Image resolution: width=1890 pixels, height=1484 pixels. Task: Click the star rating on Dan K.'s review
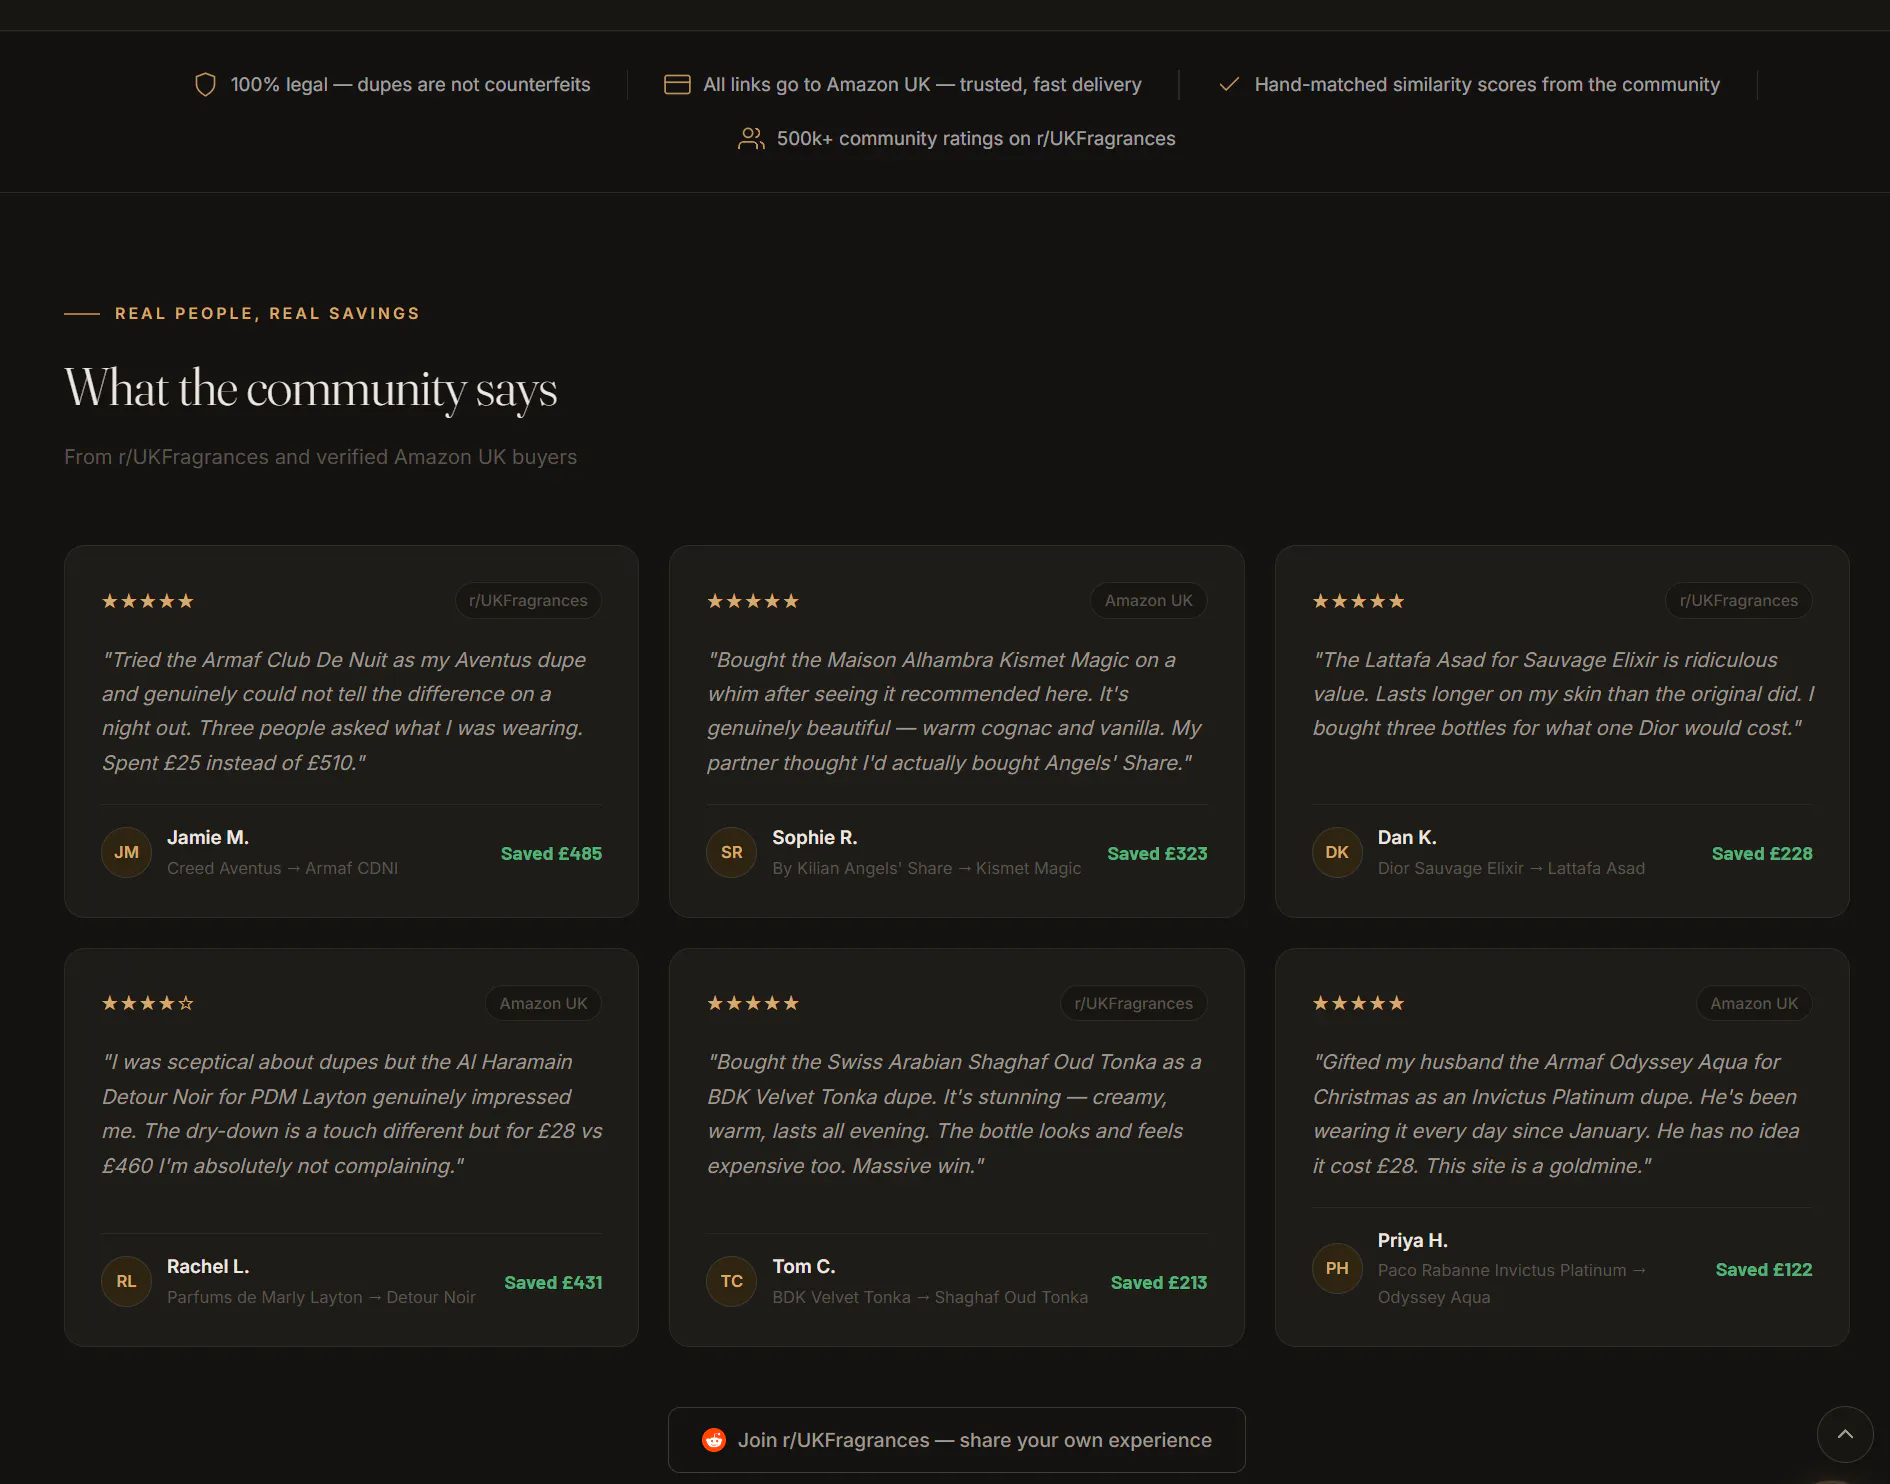1358,601
